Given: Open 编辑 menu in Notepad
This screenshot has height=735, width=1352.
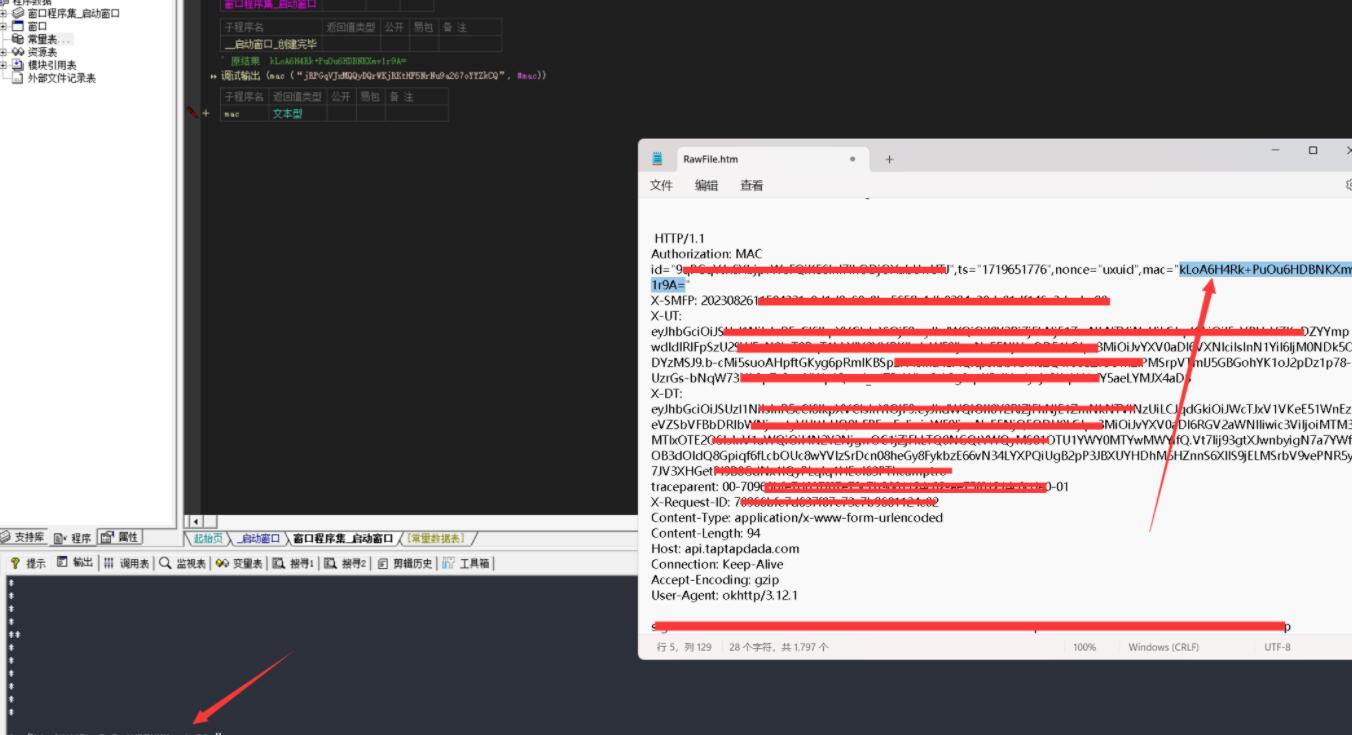Looking at the screenshot, I should [x=707, y=185].
